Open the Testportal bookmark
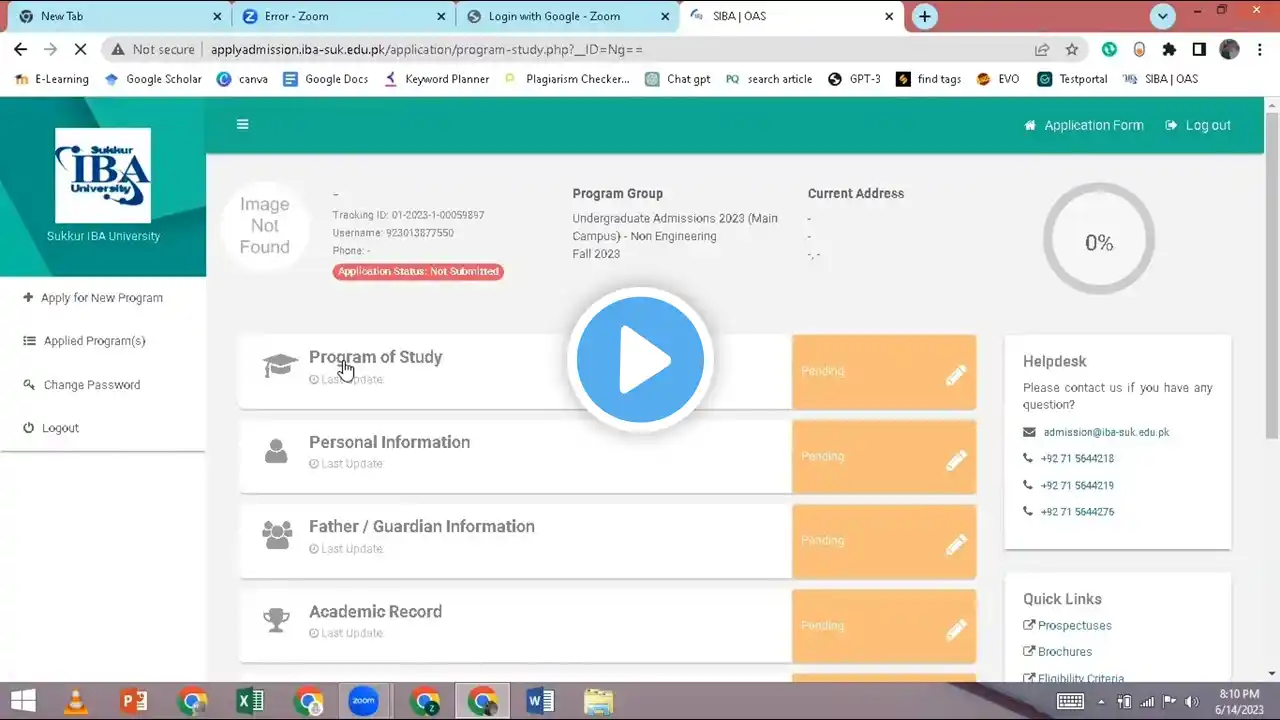 click(x=1072, y=79)
